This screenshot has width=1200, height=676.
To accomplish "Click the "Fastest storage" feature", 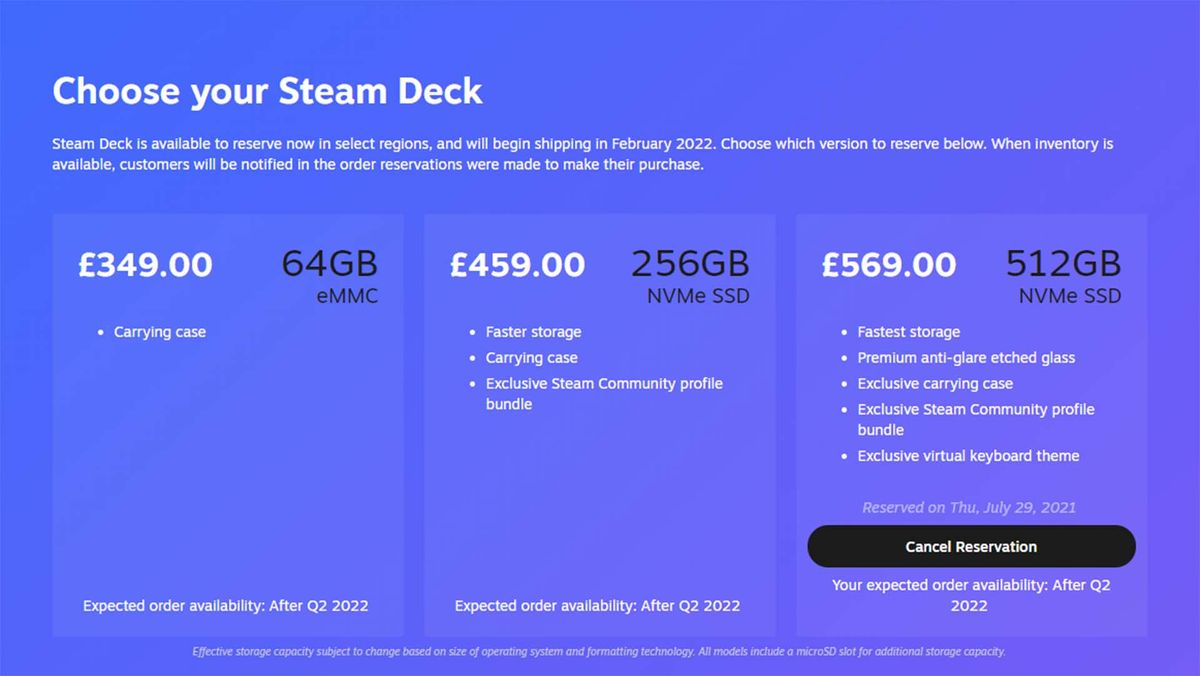I will 908,332.
